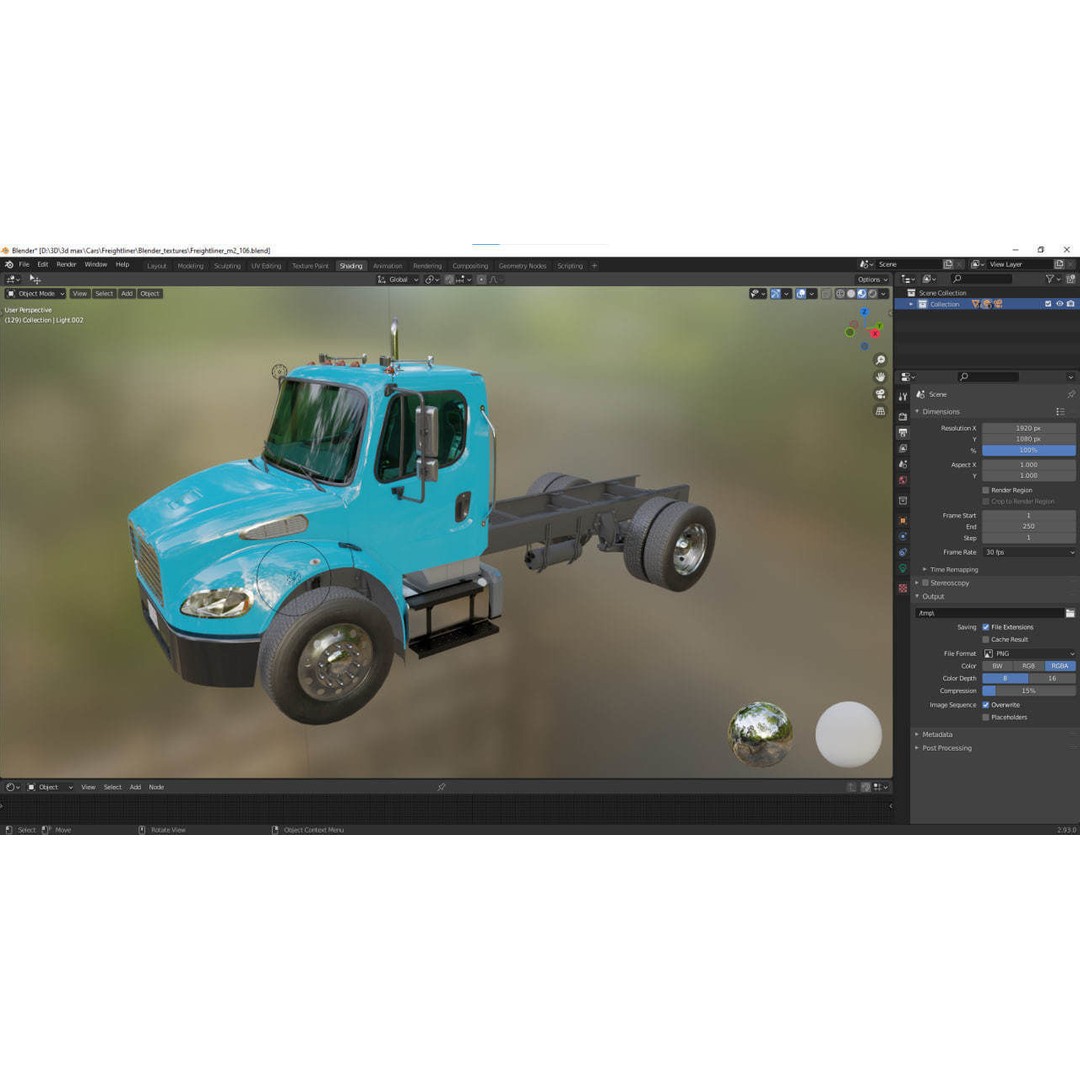Switch viewport to Solid shading mode
This screenshot has width=1080, height=1080.
851,293
